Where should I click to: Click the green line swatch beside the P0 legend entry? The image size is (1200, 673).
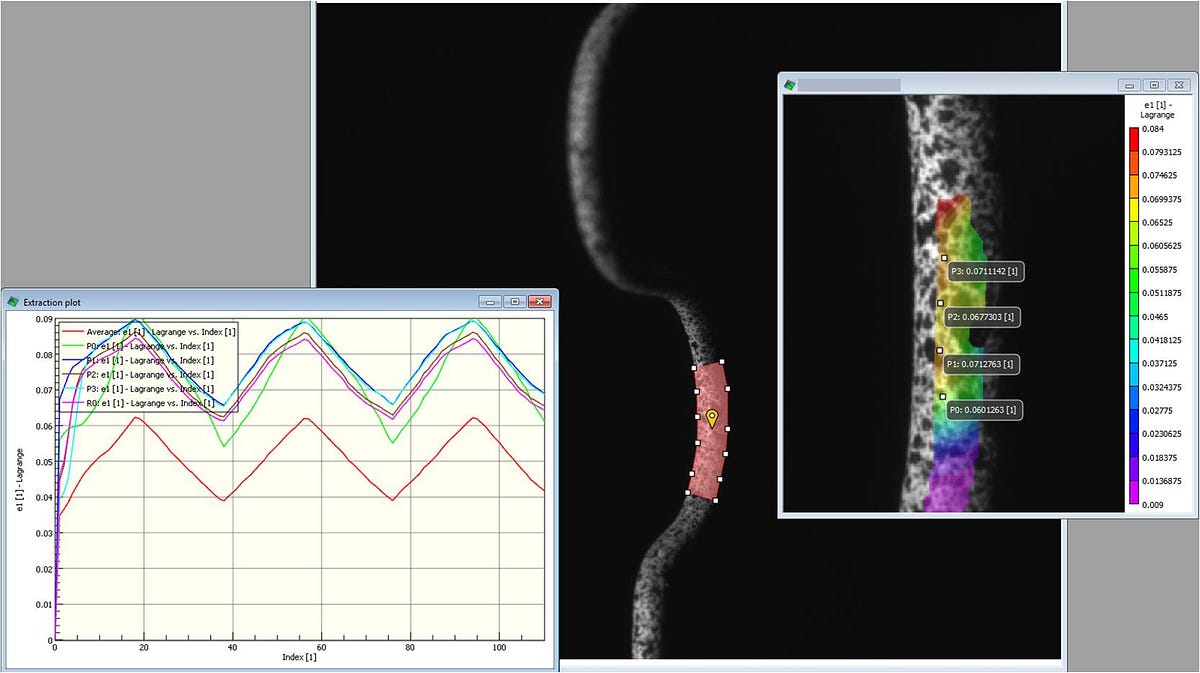pyautogui.click(x=72, y=345)
